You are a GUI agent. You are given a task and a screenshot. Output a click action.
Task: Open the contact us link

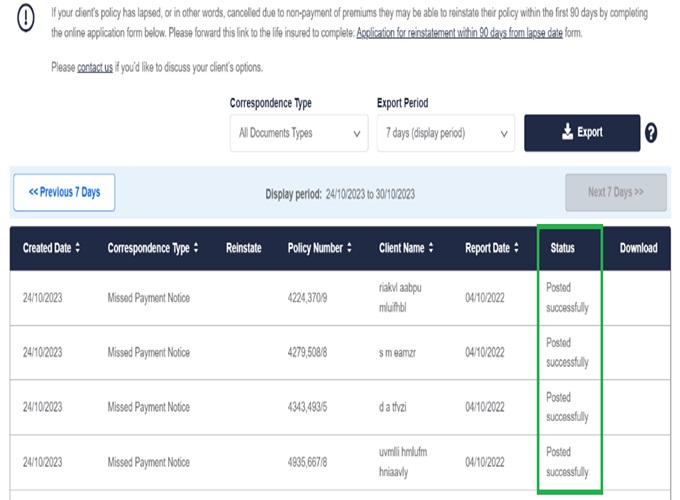[x=95, y=68]
